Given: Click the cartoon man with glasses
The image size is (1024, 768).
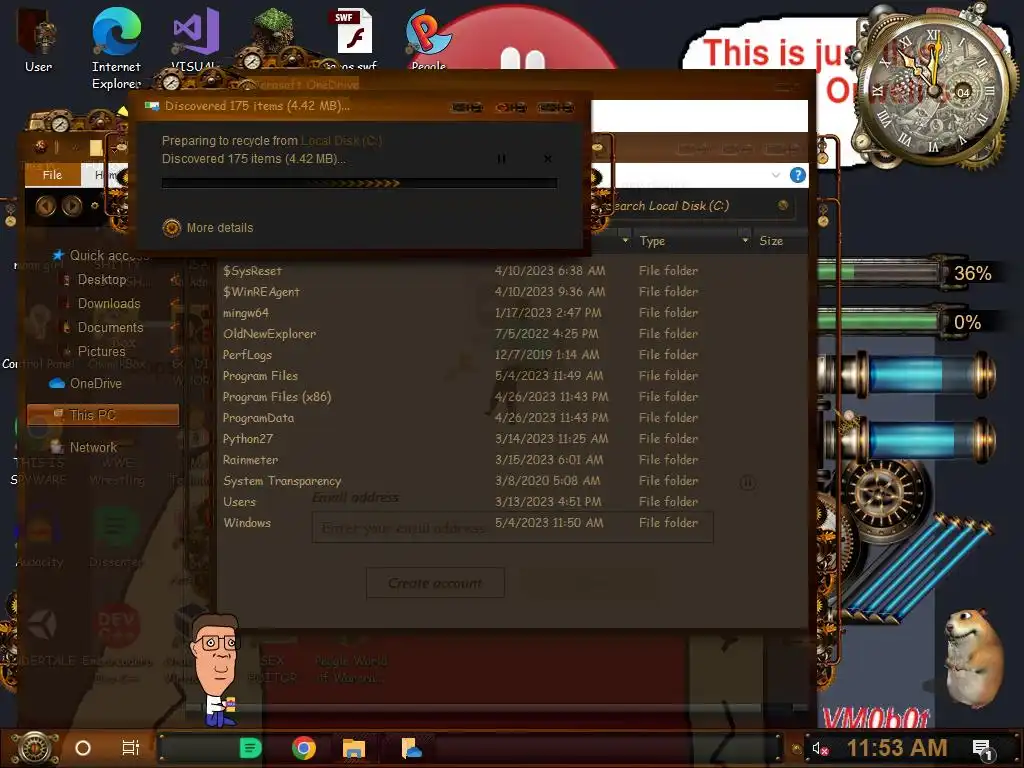Looking at the screenshot, I should (x=217, y=669).
